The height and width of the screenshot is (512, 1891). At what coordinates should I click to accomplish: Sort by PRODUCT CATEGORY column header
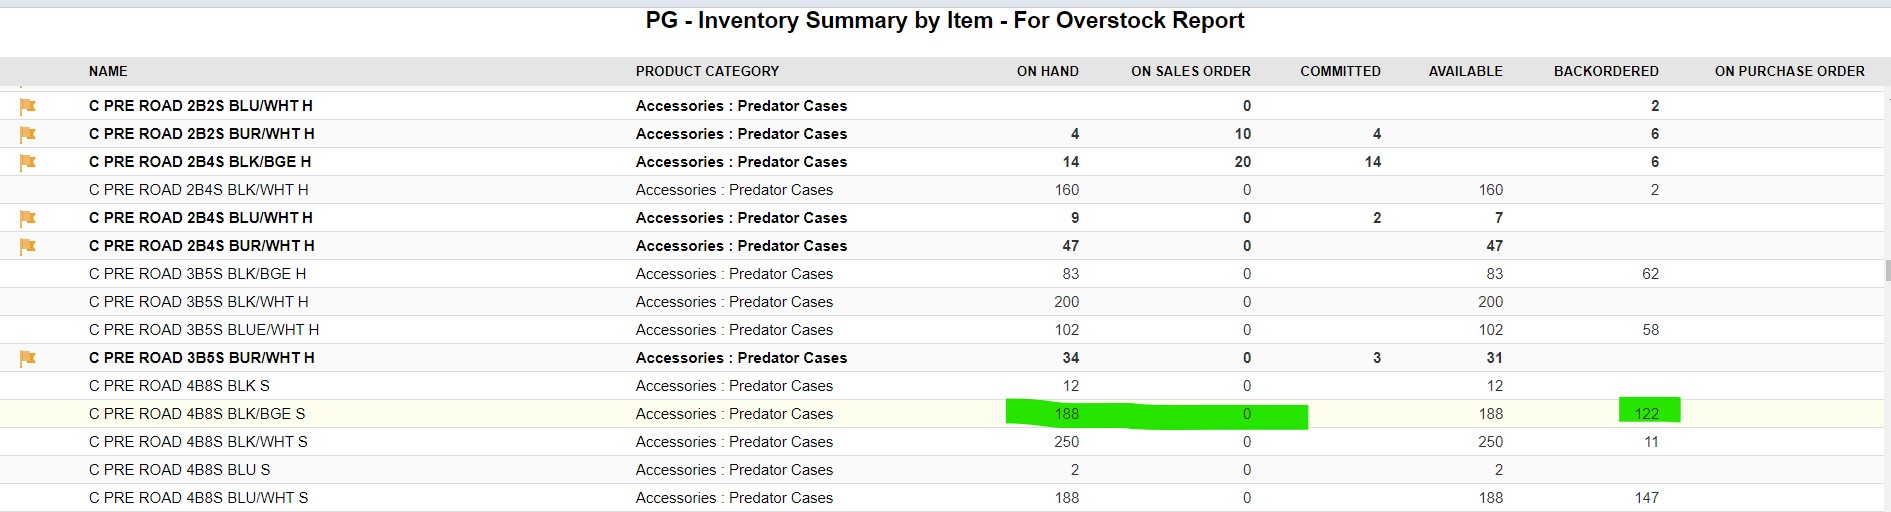coord(707,71)
